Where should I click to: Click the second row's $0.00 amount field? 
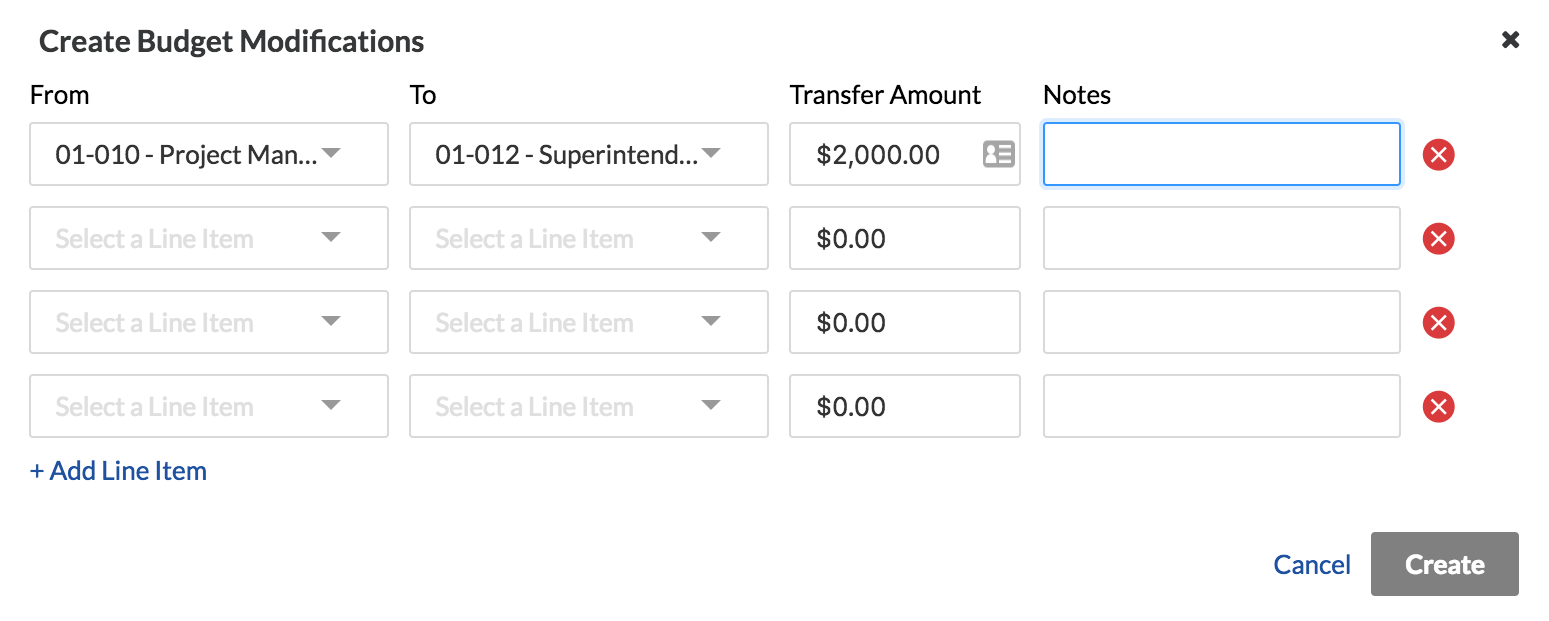point(904,238)
